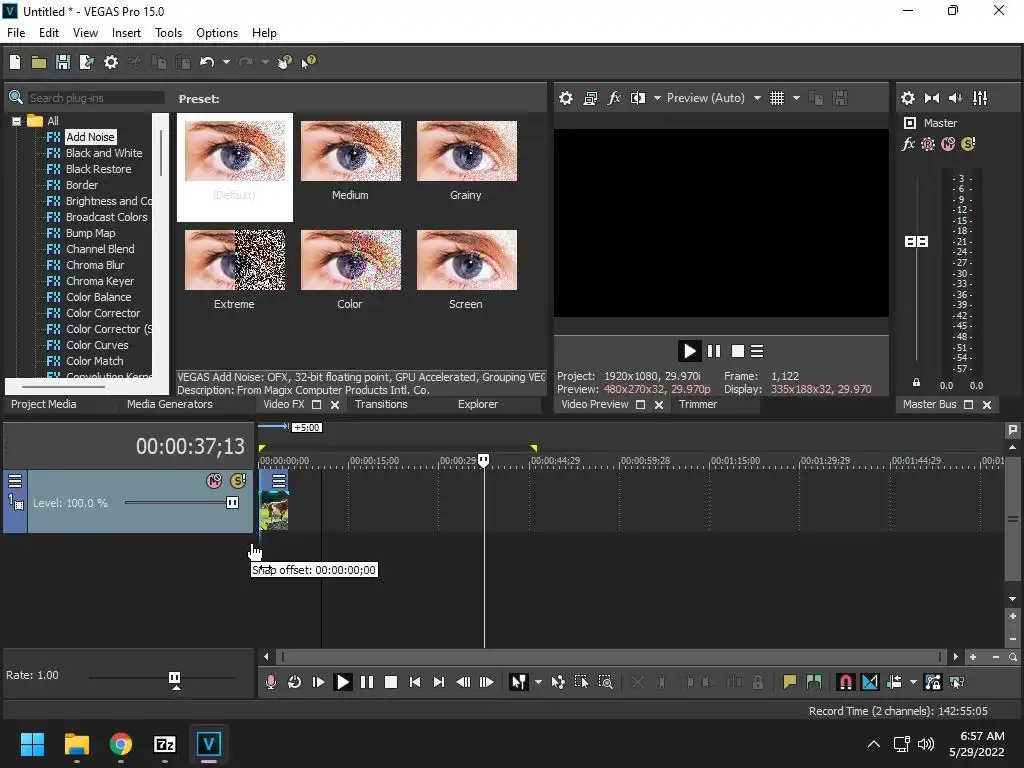
Task: Click the Undo arrow icon
Action: (207, 62)
